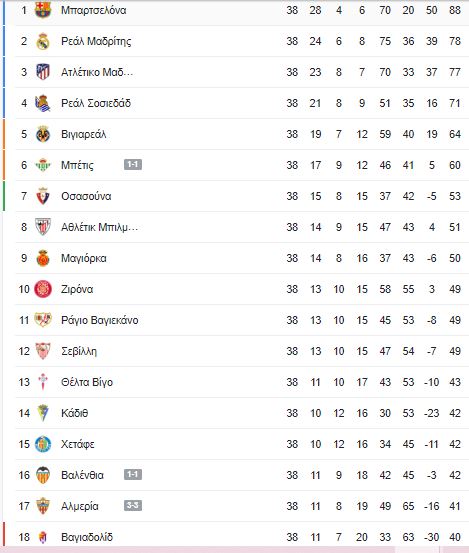The height and width of the screenshot is (553, 469).
Task: Click the Villarreal yellow crest icon
Action: (43, 134)
